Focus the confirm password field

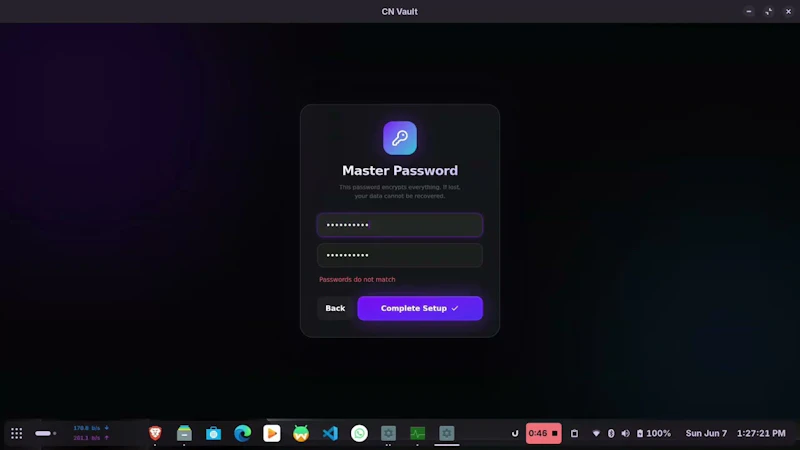pos(399,255)
